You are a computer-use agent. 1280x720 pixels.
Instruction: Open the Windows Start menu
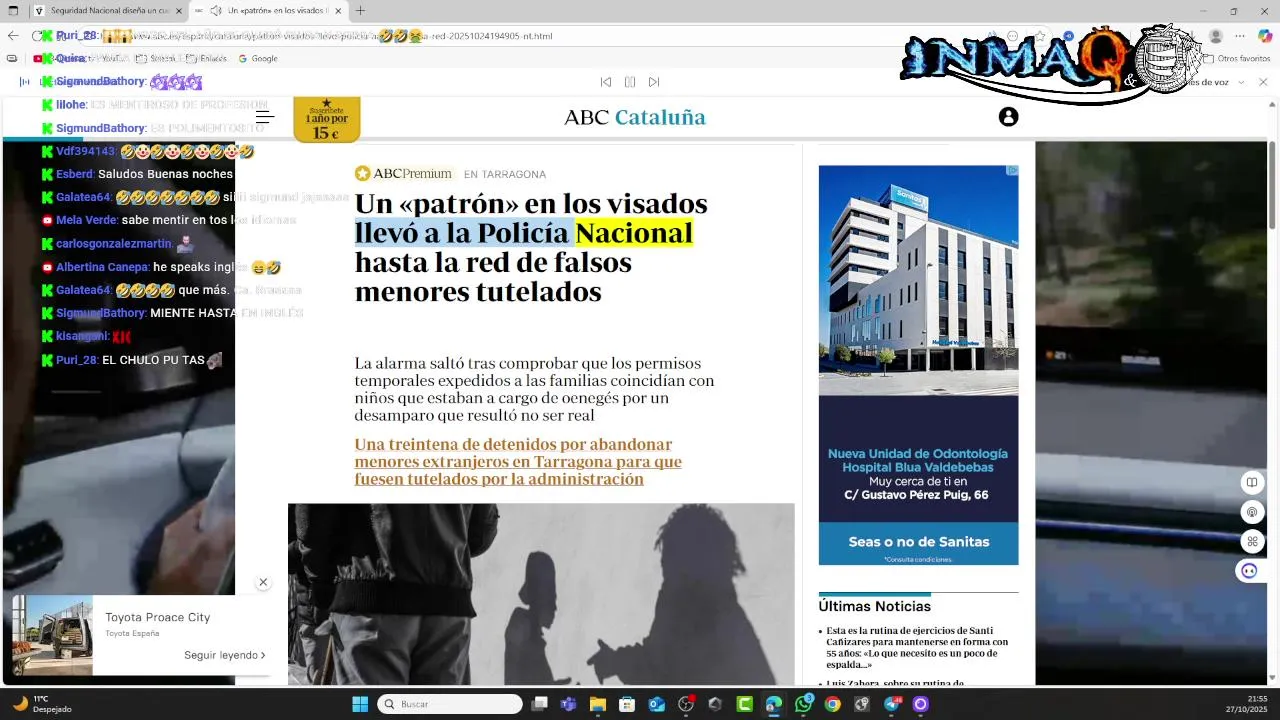360,704
